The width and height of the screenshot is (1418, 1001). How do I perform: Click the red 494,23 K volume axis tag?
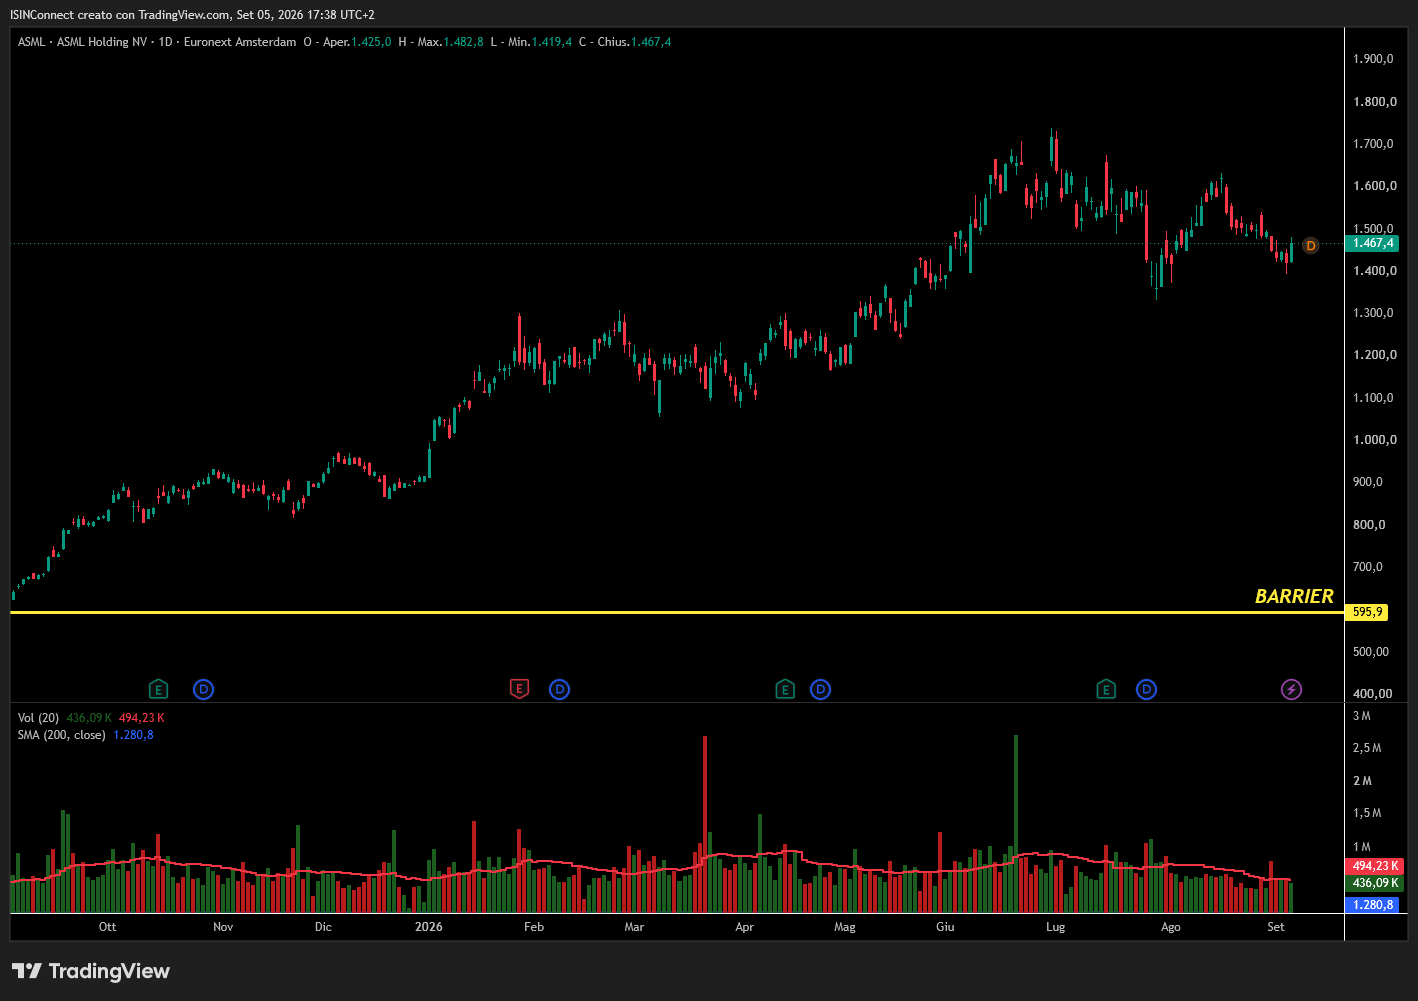[x=1375, y=866]
